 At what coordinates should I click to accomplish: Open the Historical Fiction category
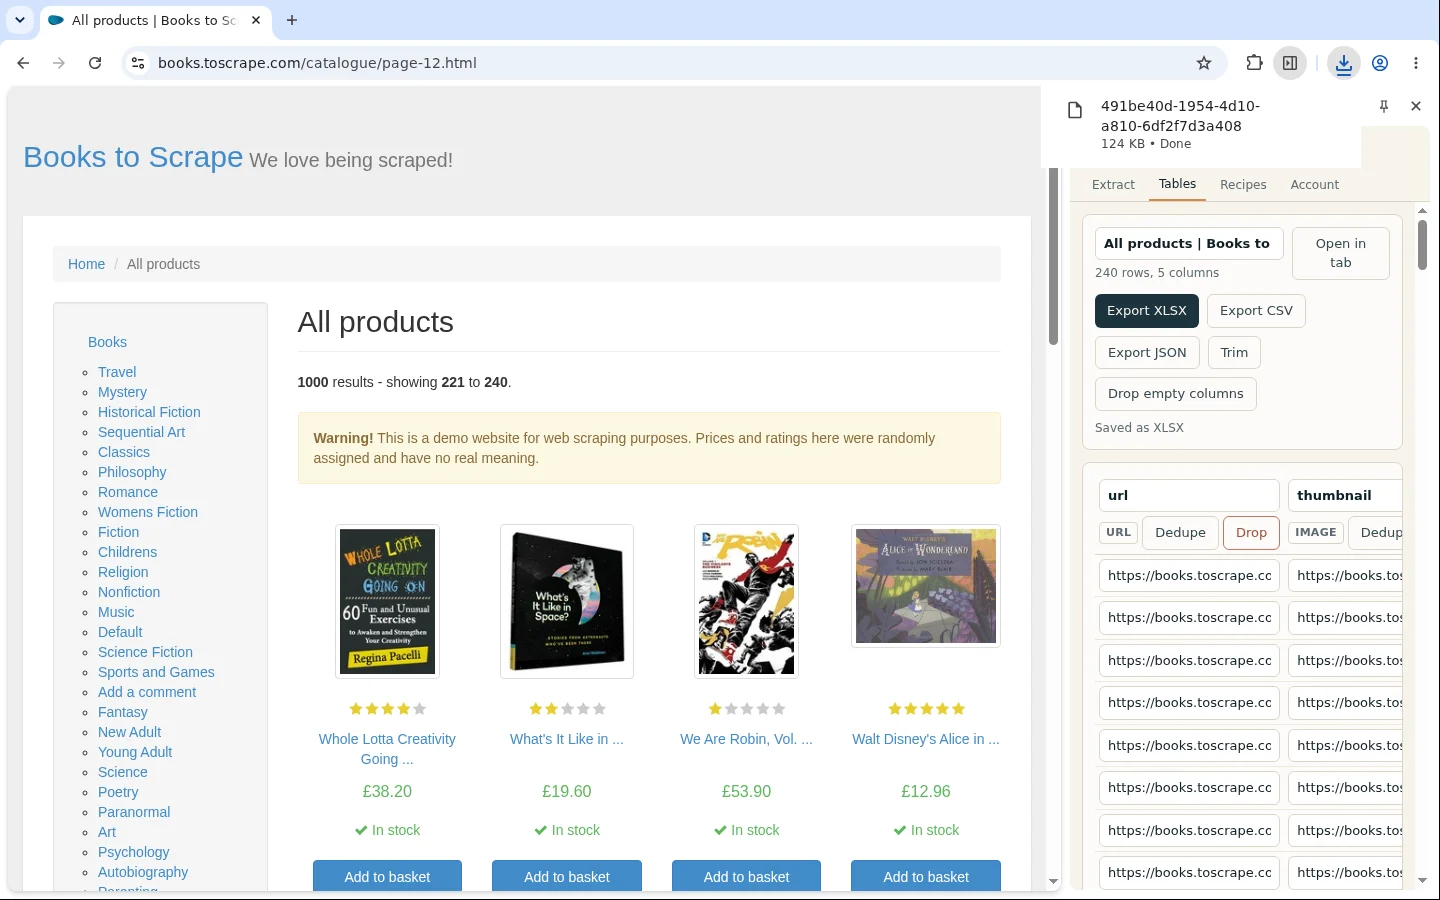click(149, 412)
